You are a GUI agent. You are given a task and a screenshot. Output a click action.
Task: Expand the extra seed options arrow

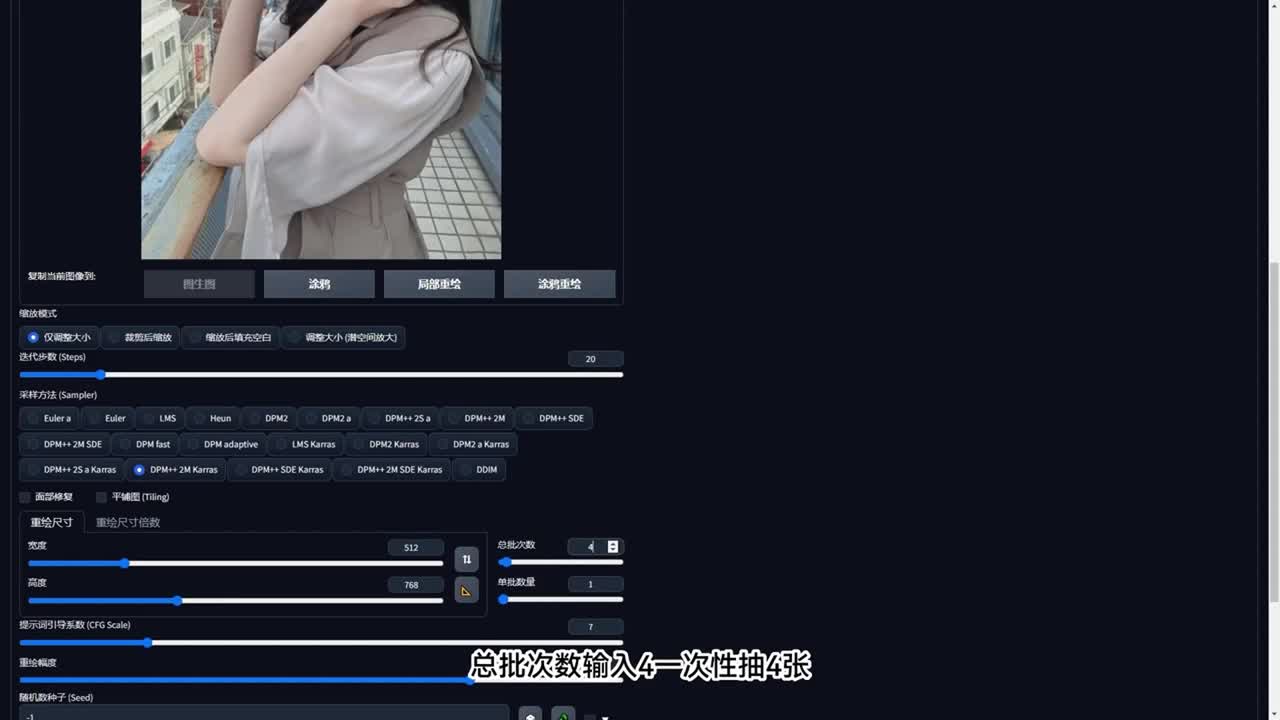[605, 716]
